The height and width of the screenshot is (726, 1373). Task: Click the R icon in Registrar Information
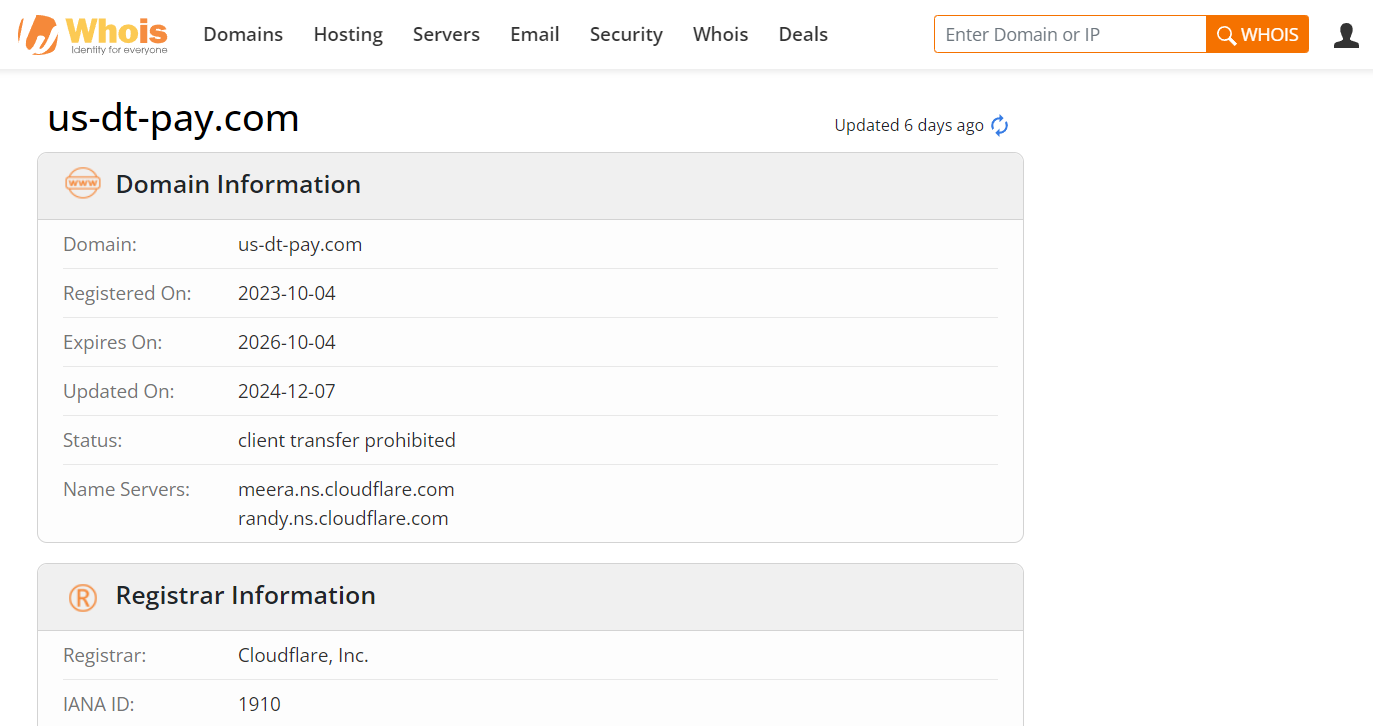(83, 597)
